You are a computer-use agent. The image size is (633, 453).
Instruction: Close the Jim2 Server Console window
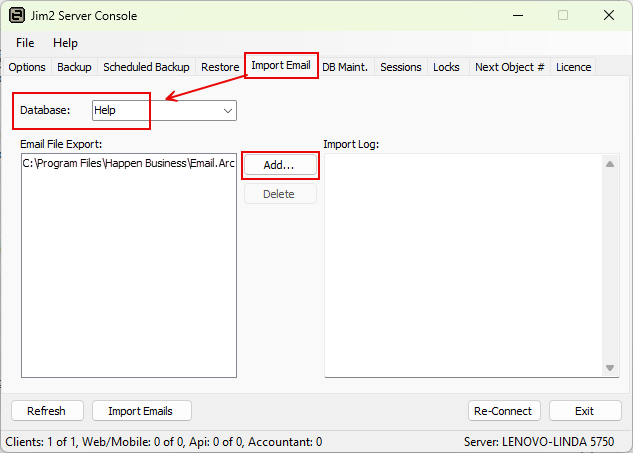point(609,16)
